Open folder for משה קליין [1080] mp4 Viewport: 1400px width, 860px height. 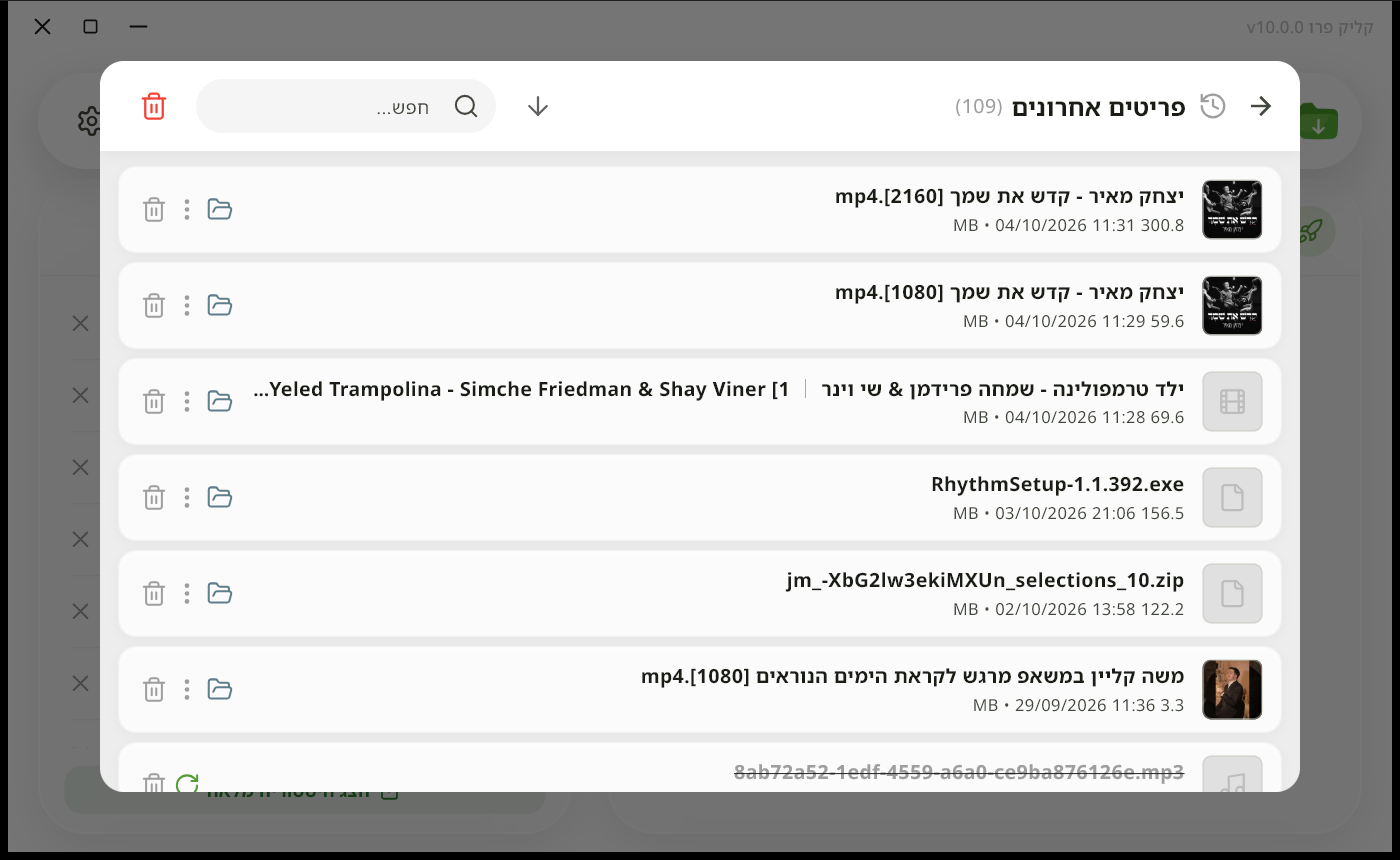click(220, 689)
